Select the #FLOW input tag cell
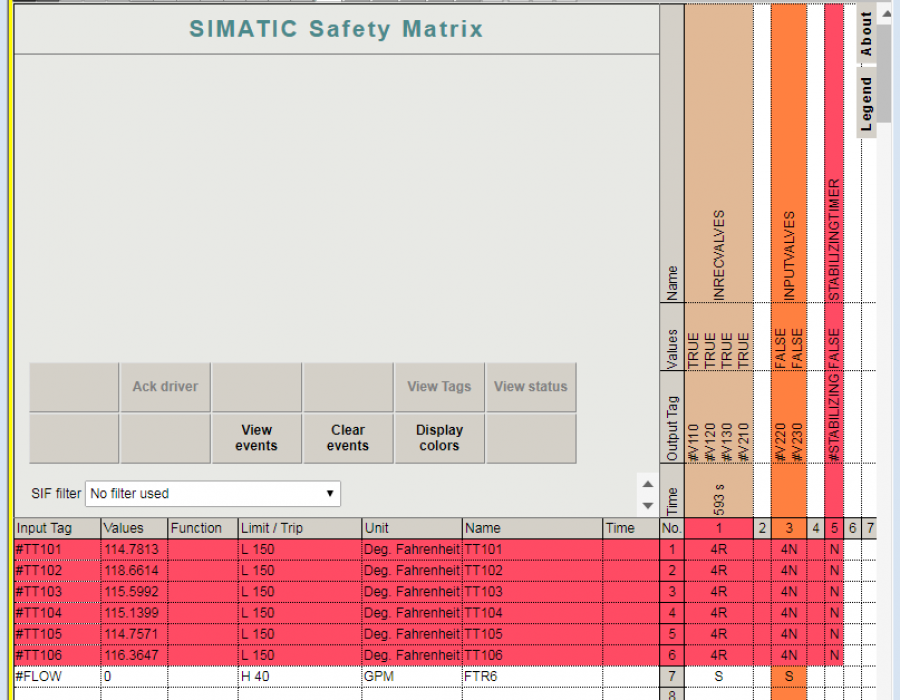 point(57,677)
